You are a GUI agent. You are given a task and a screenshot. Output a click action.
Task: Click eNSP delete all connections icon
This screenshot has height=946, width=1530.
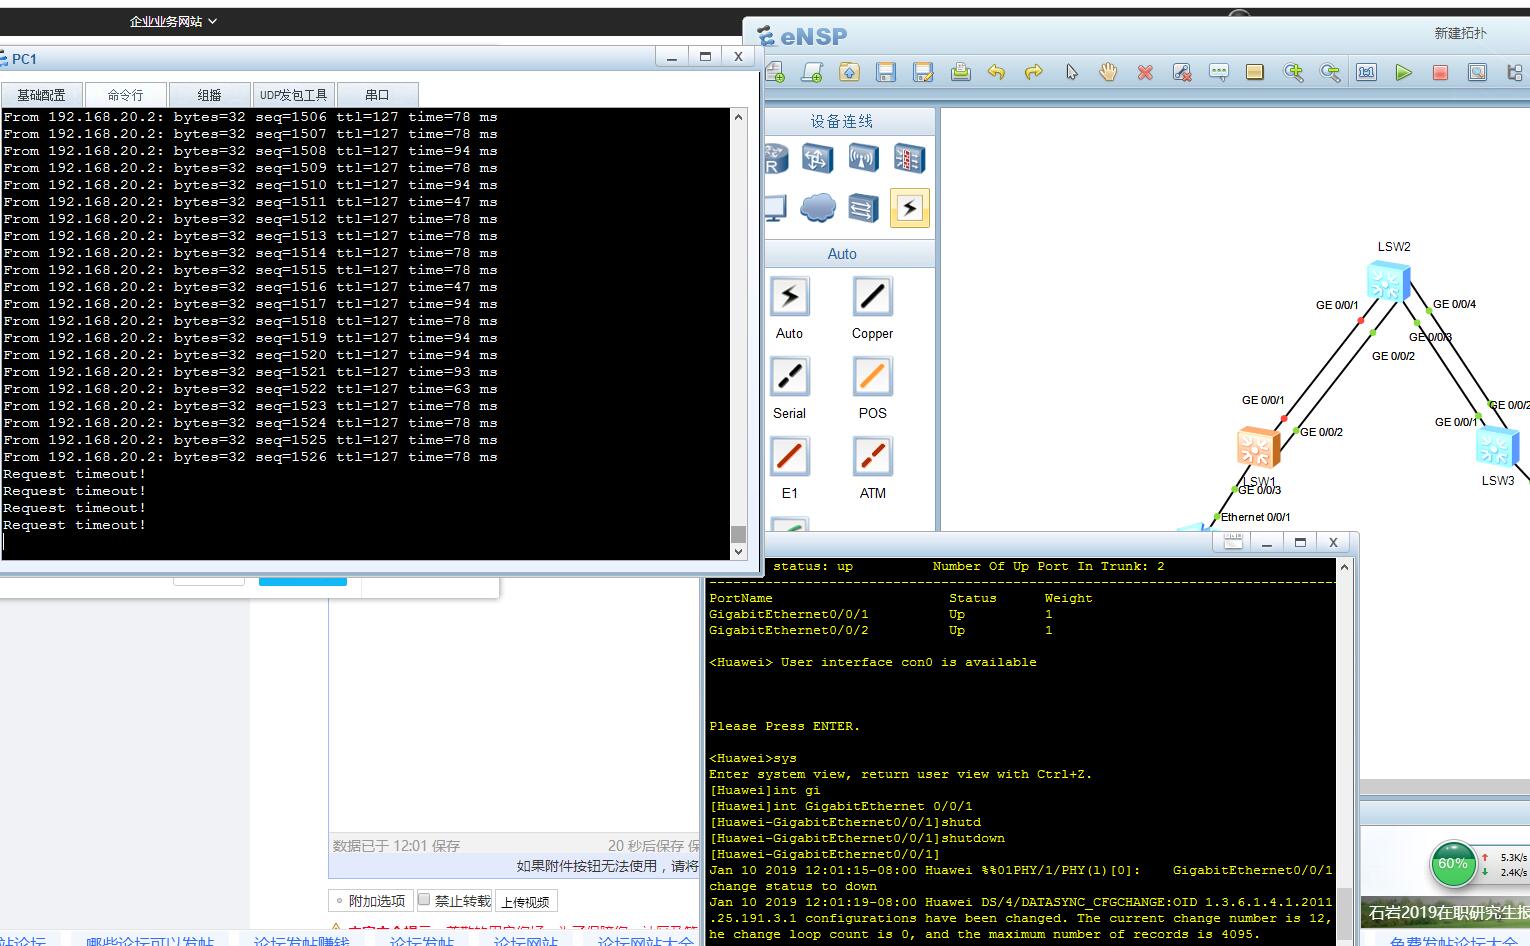pyautogui.click(x=1182, y=72)
